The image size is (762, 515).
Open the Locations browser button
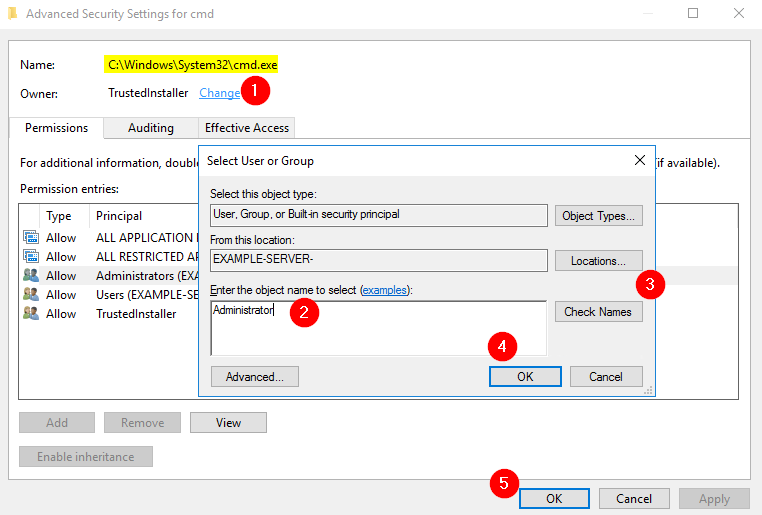pyautogui.click(x=599, y=261)
